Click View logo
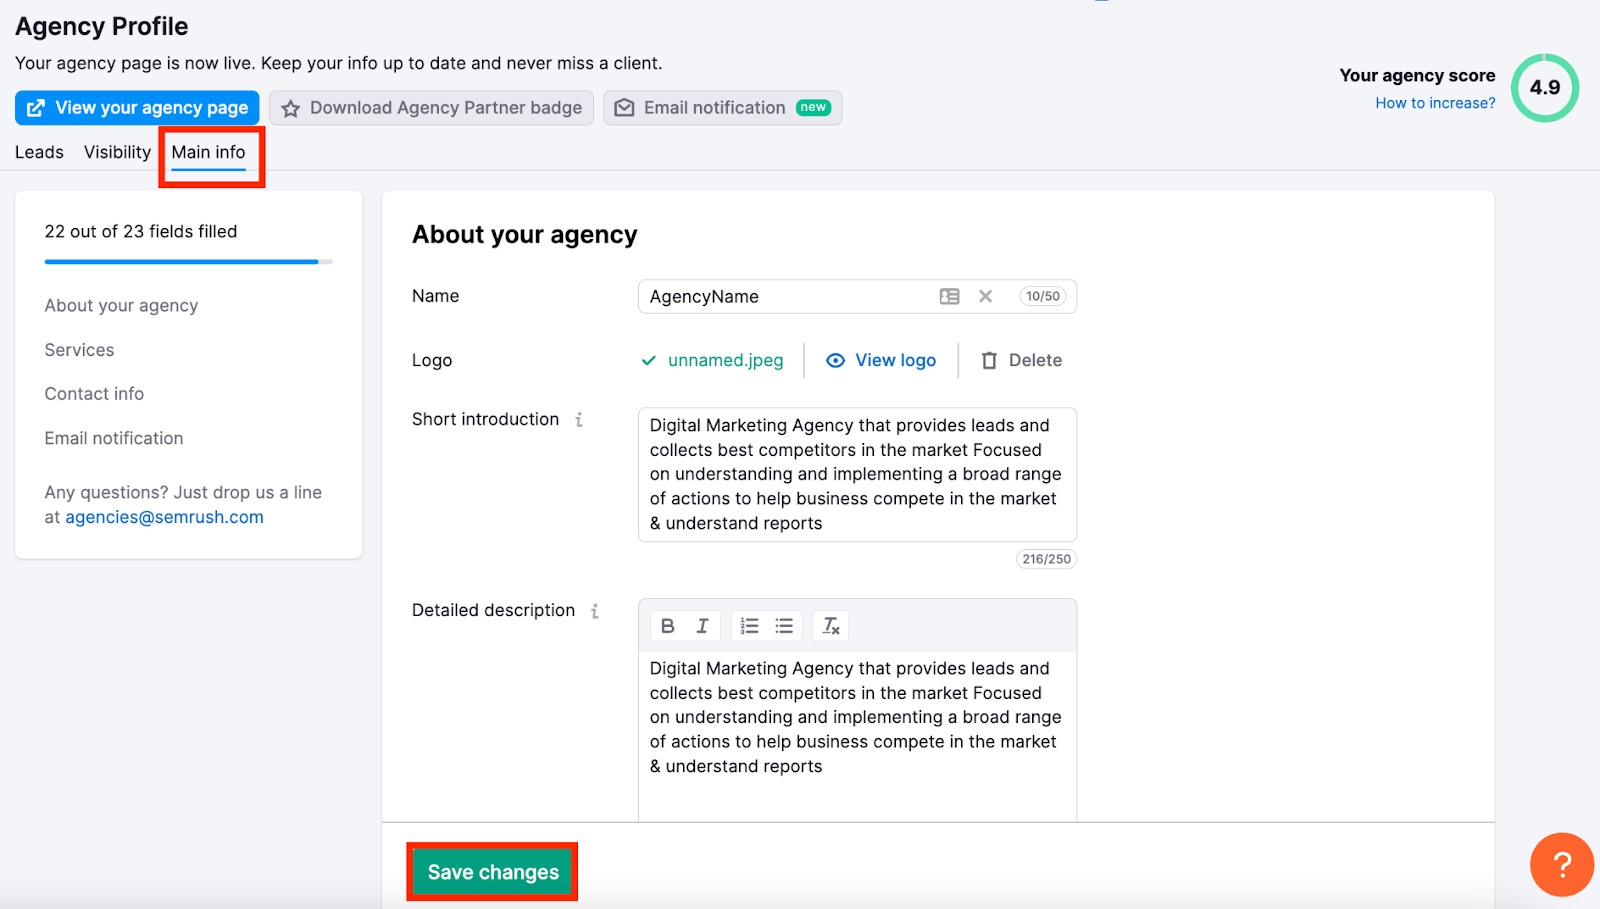Image resolution: width=1600 pixels, height=909 pixels. tap(881, 360)
